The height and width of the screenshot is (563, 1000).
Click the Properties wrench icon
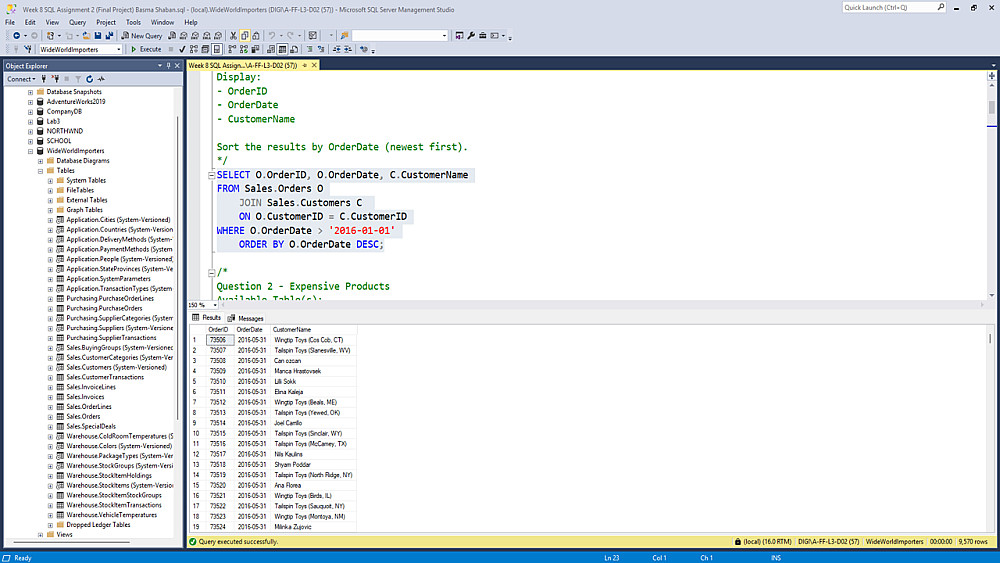471,36
